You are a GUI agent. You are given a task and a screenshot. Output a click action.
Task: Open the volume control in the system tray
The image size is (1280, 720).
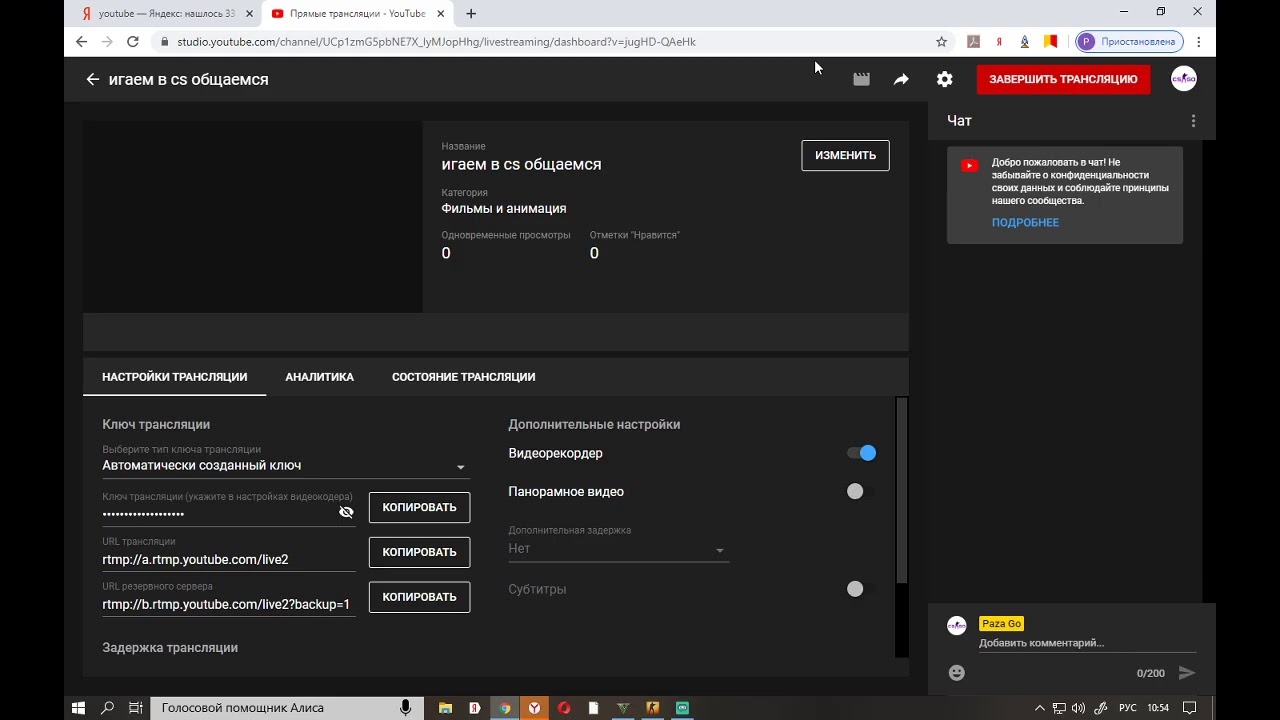point(1078,708)
